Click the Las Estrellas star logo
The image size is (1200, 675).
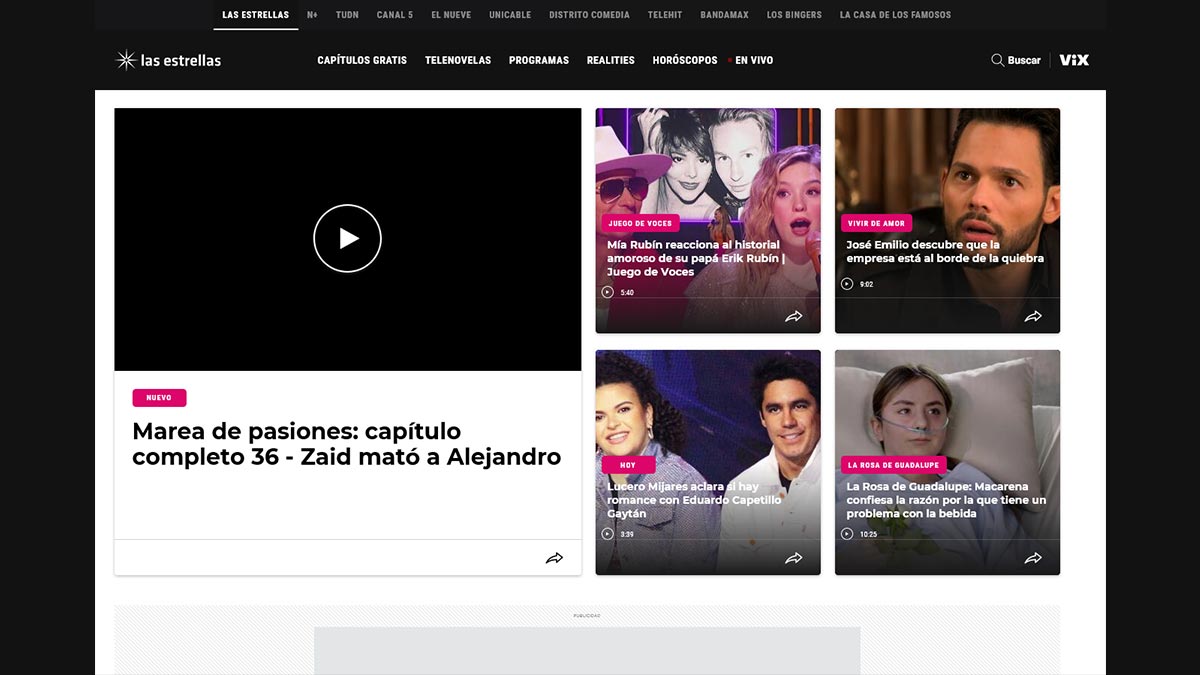click(127, 60)
